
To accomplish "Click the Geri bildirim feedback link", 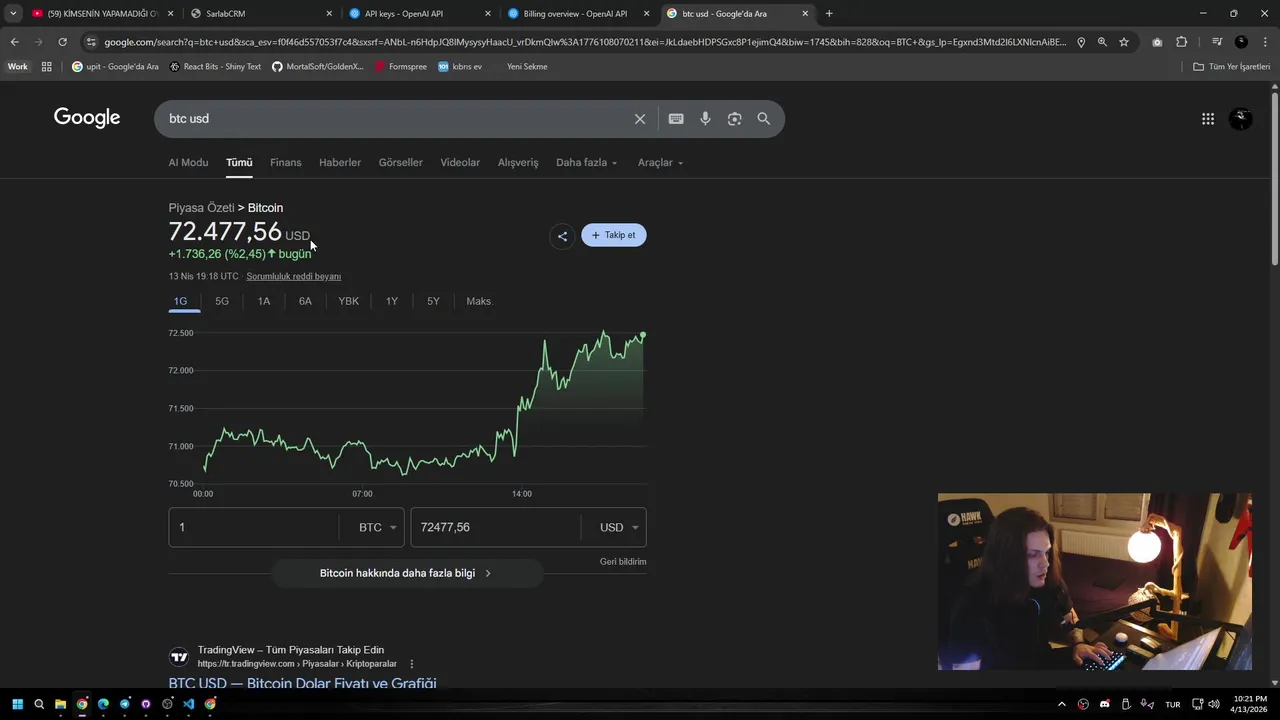I will pyautogui.click(x=623, y=562).
